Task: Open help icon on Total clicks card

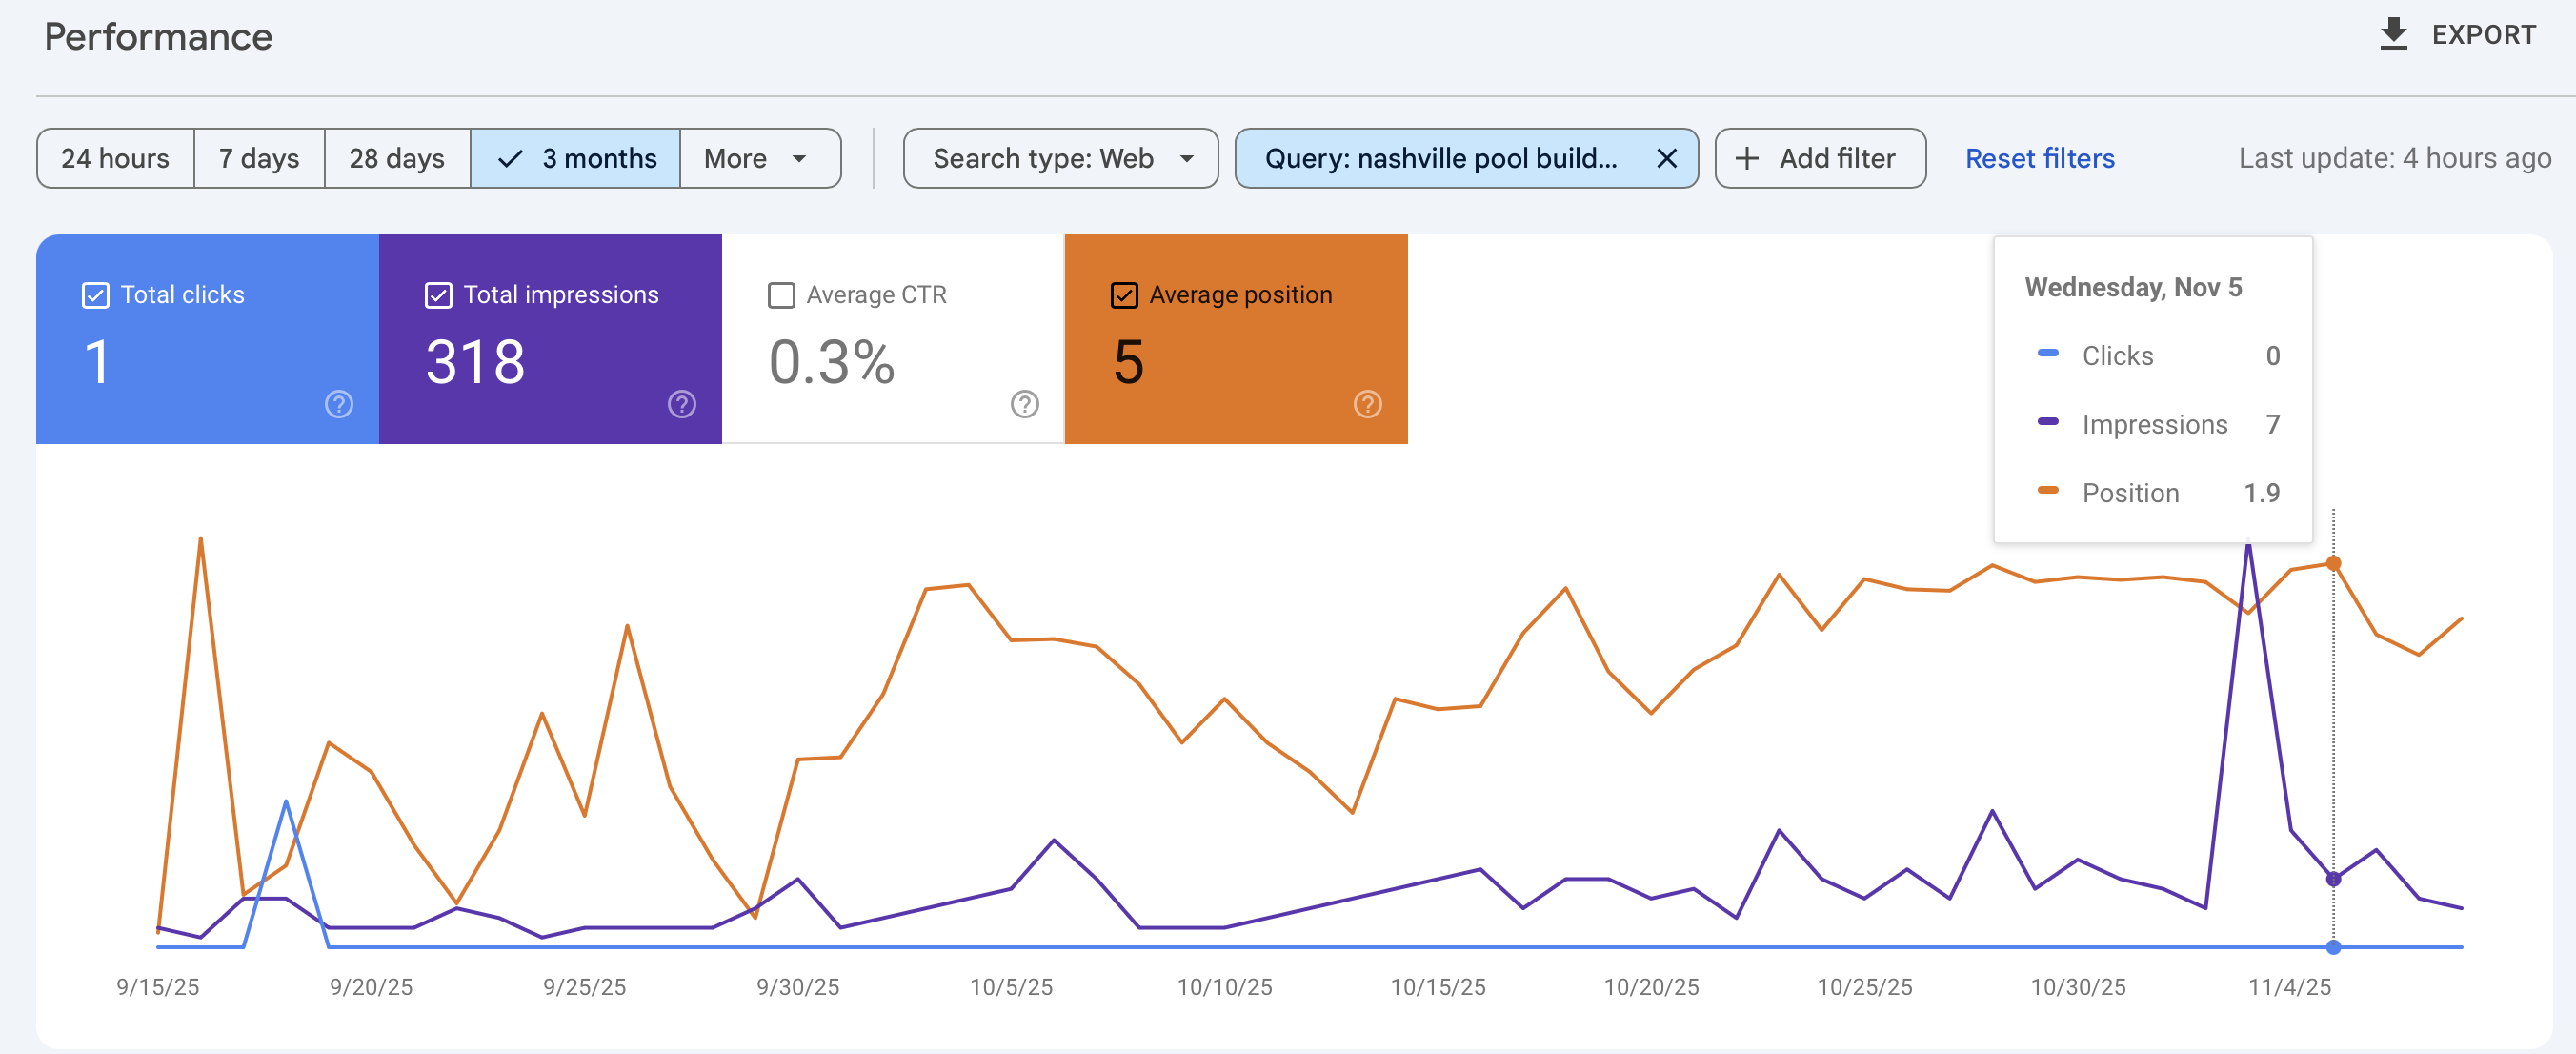Action: click(x=339, y=404)
